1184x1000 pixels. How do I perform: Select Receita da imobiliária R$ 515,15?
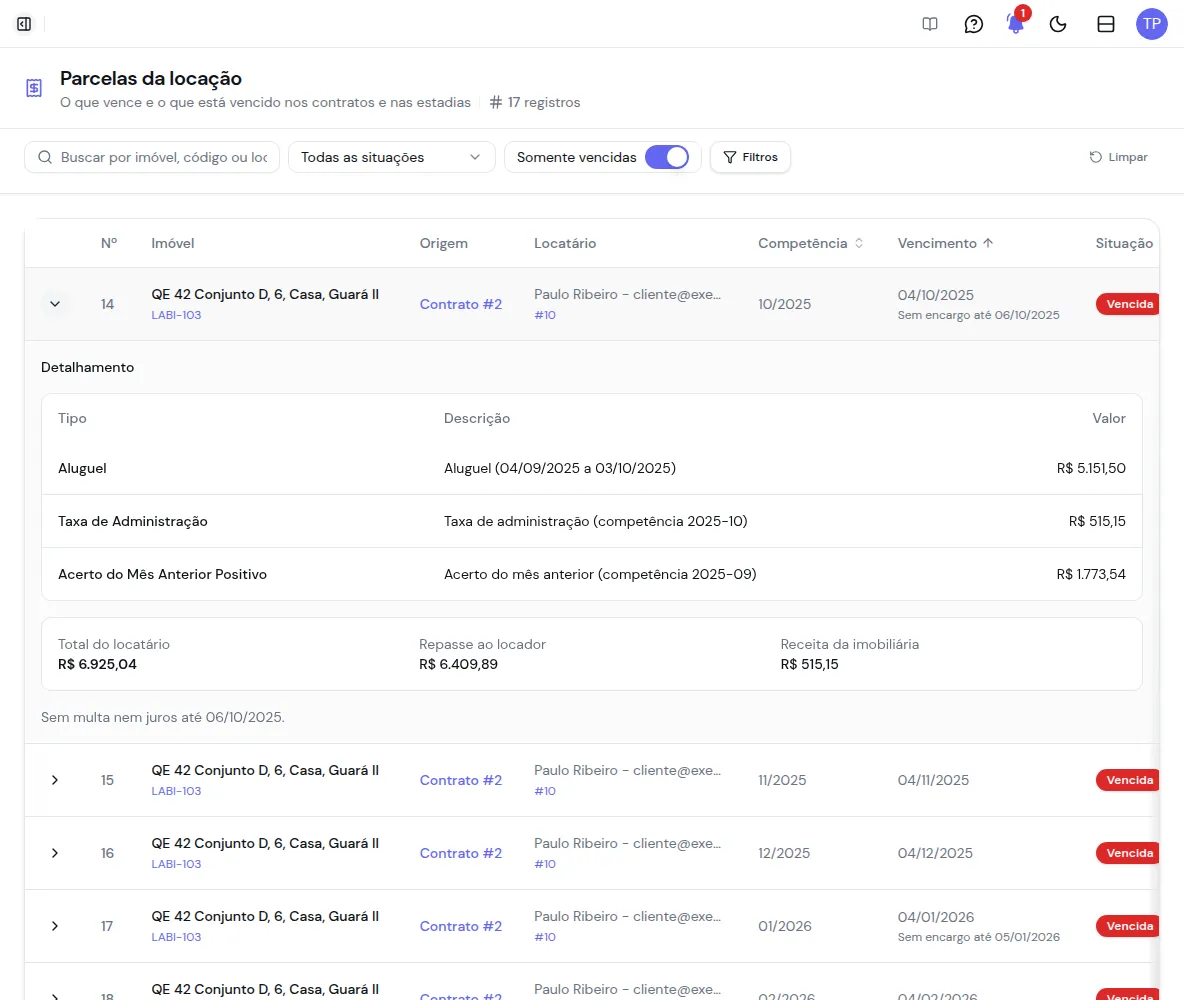click(809, 665)
